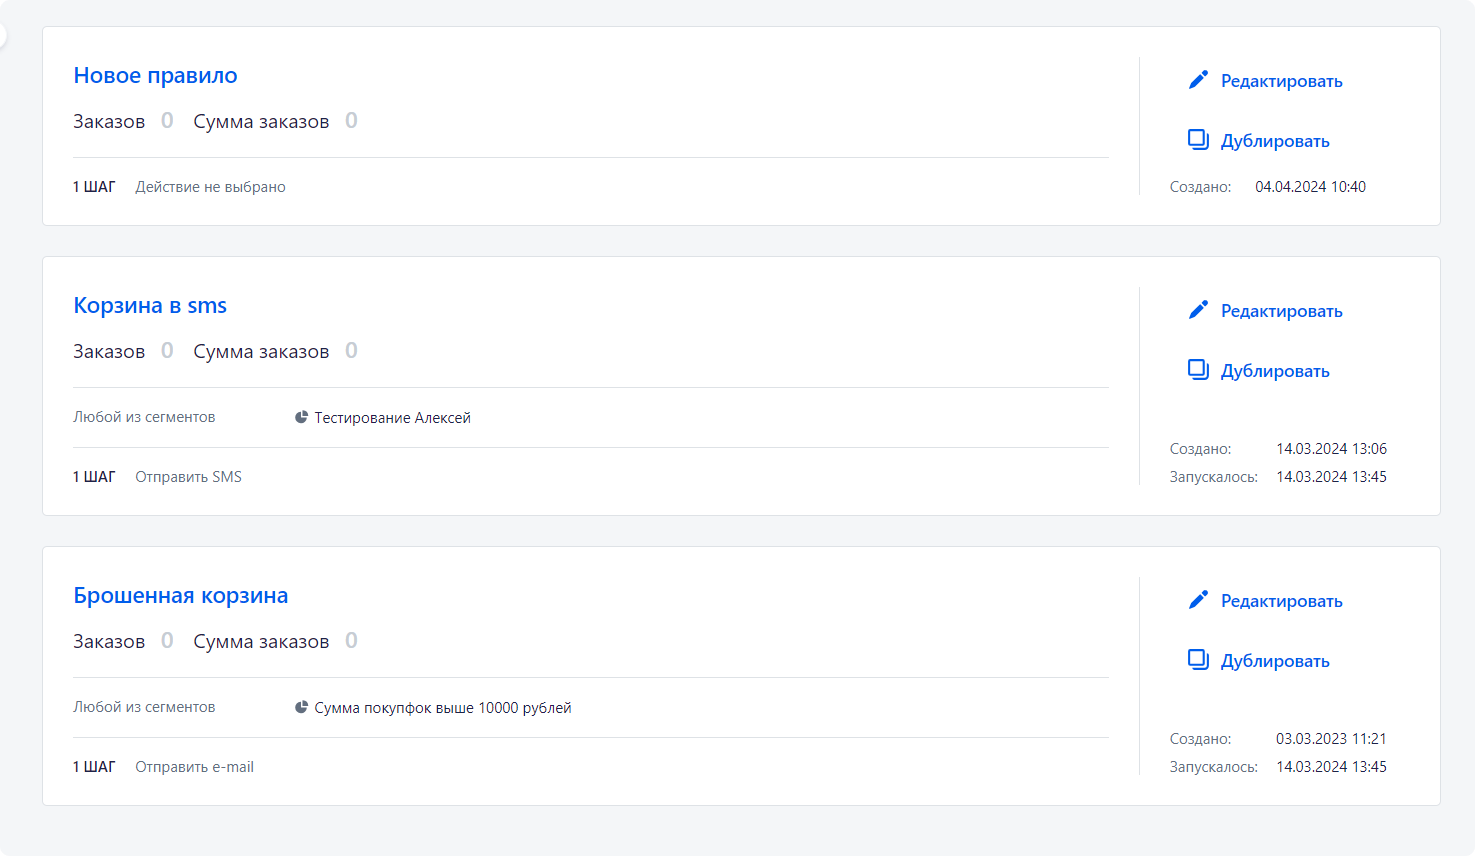Click Любой из сегментов in Брошенная корзина card
Viewport: 1475px width, 856px height.
pyautogui.click(x=144, y=707)
